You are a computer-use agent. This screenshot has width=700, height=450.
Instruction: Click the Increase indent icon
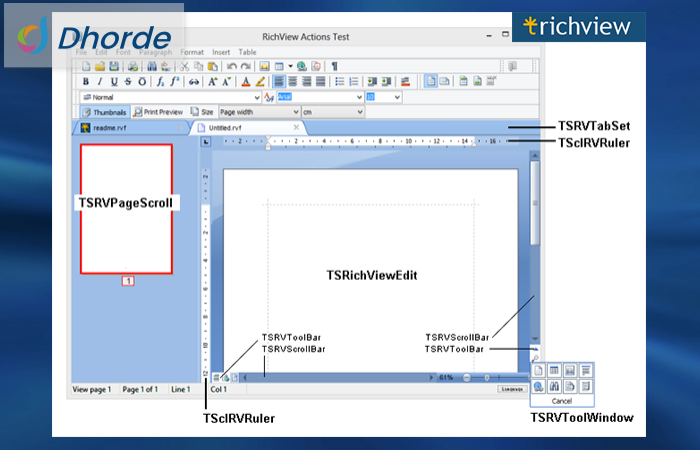(386, 82)
